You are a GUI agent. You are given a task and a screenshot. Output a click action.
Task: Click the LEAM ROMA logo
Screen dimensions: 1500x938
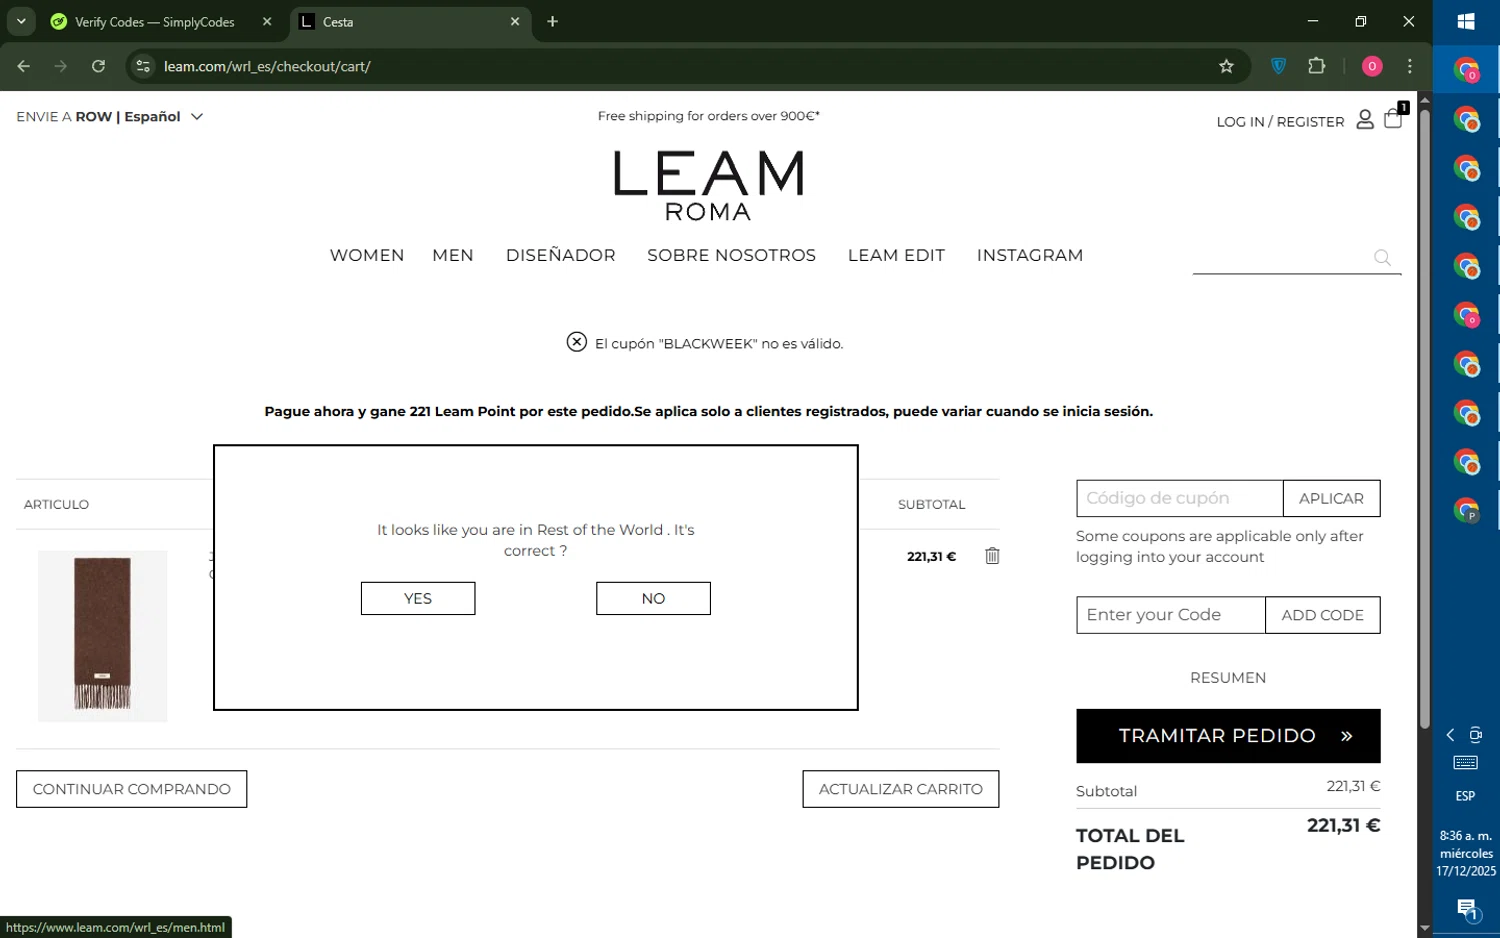tap(708, 185)
